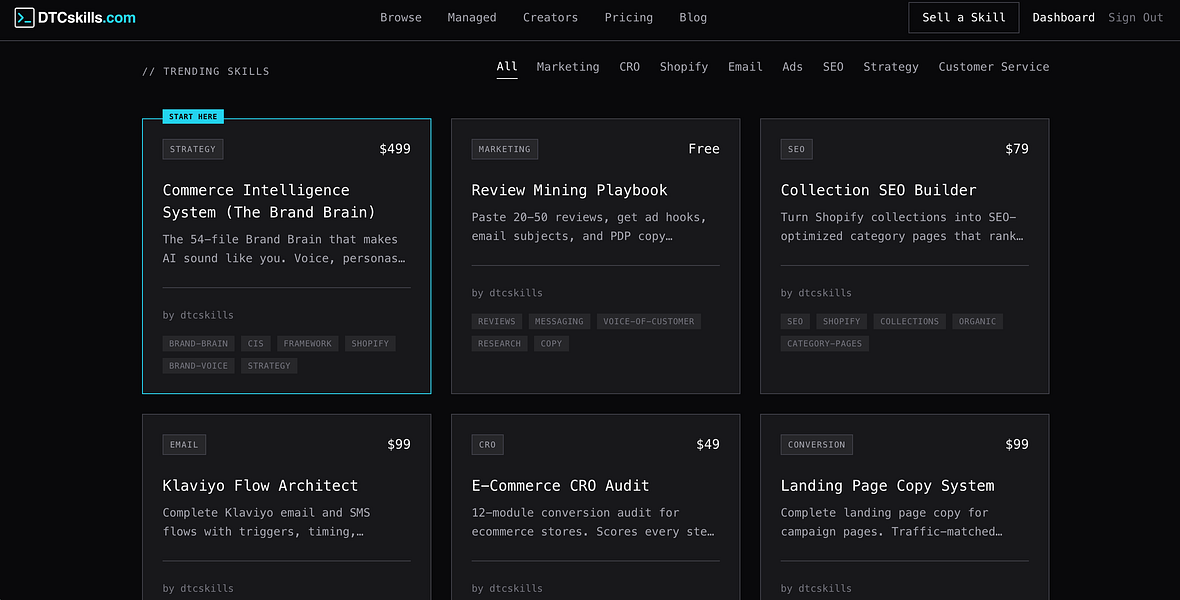
Task: Click the EMAIL category label
Action: (x=184, y=445)
